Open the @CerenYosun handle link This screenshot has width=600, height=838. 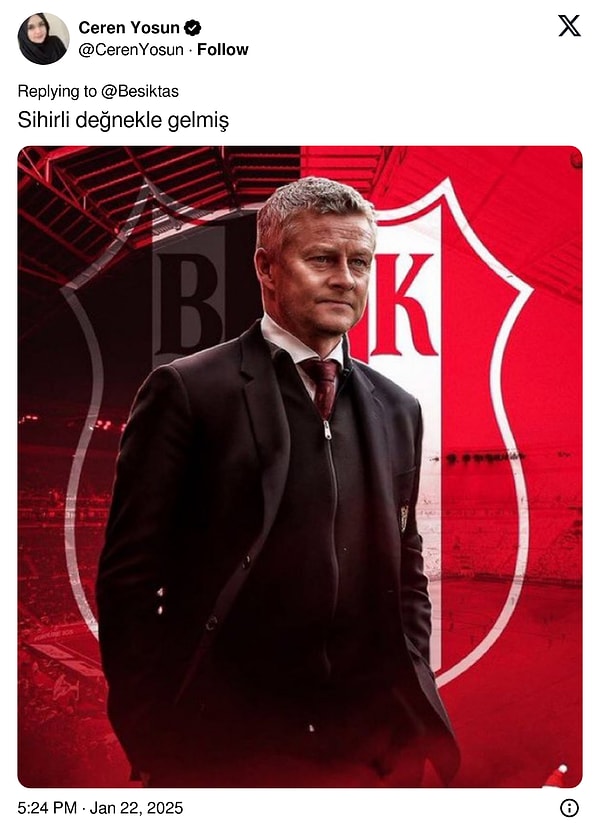pyautogui.click(x=131, y=50)
